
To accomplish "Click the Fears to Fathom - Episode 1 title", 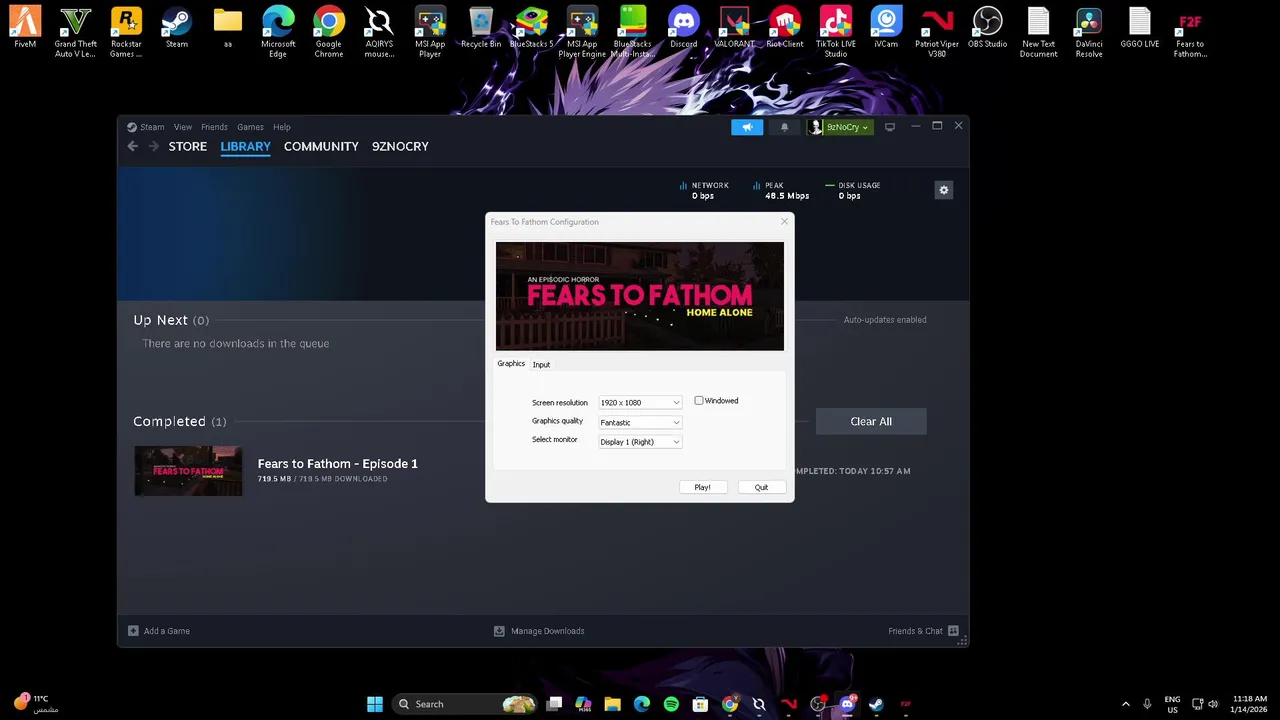I will [338, 464].
